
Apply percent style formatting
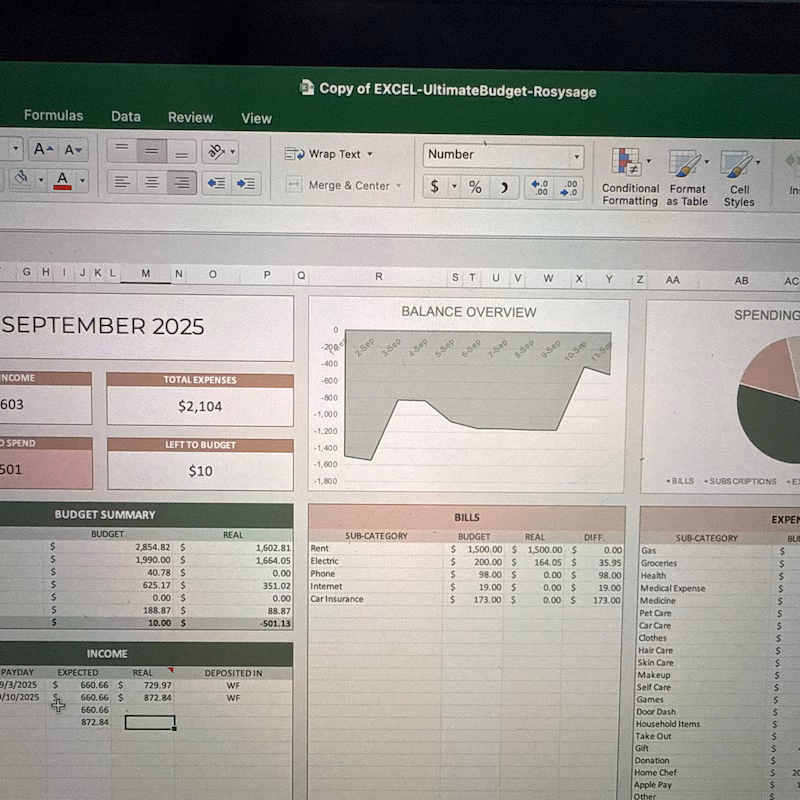coord(475,187)
